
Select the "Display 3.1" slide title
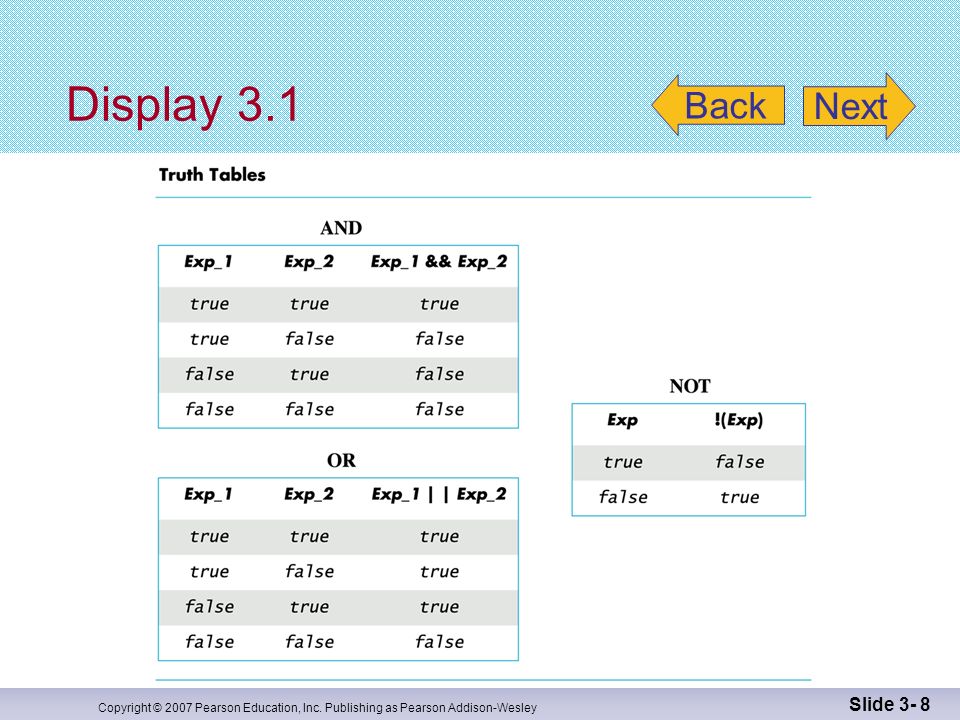pyautogui.click(x=182, y=104)
